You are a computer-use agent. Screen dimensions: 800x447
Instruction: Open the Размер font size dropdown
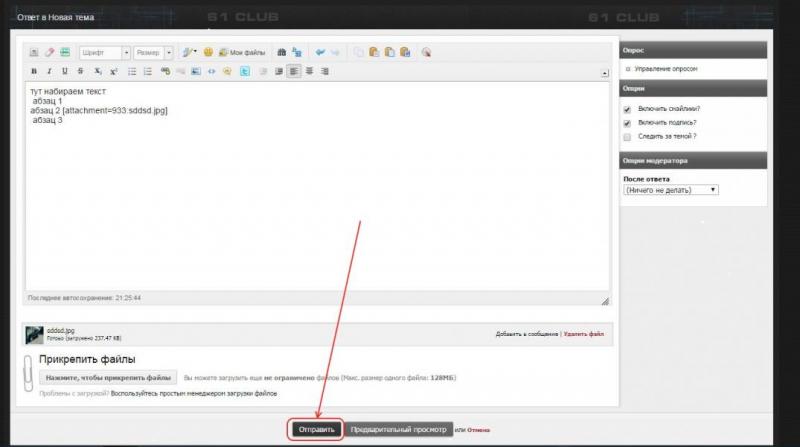pos(154,52)
